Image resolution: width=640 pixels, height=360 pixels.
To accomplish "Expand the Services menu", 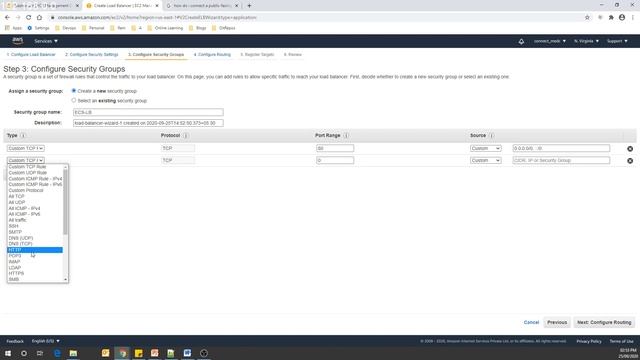I will coord(46,41).
